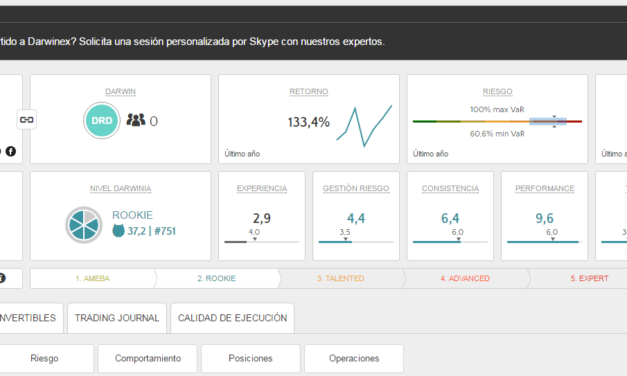The width and height of the screenshot is (627, 376).
Task: Select the 4. ADVANCED level step
Action: click(465, 278)
